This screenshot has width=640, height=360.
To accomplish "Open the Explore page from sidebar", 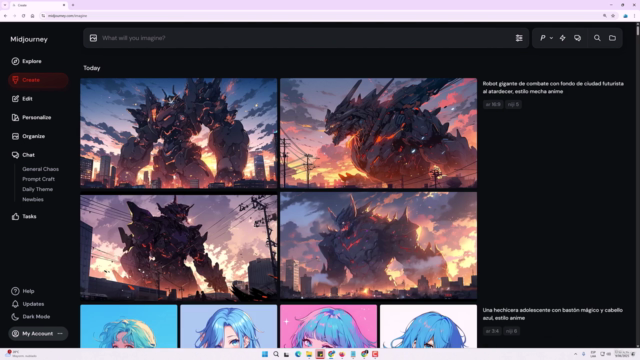I will point(27,61).
